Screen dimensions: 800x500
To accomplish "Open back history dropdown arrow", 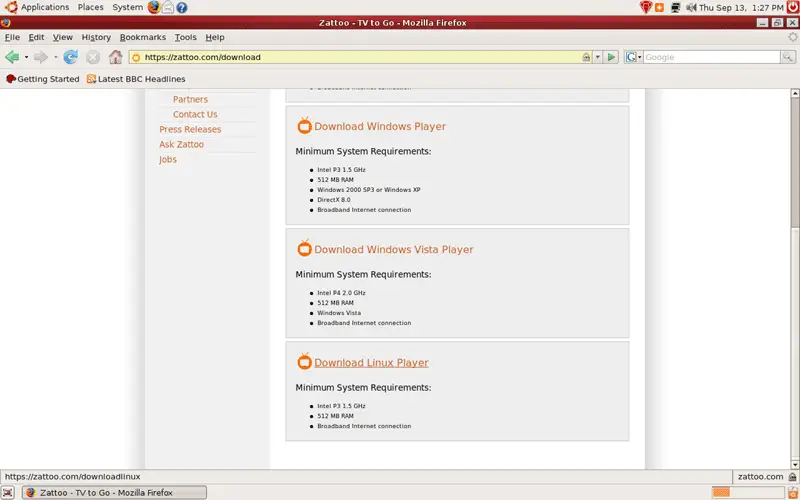I will 26,57.
